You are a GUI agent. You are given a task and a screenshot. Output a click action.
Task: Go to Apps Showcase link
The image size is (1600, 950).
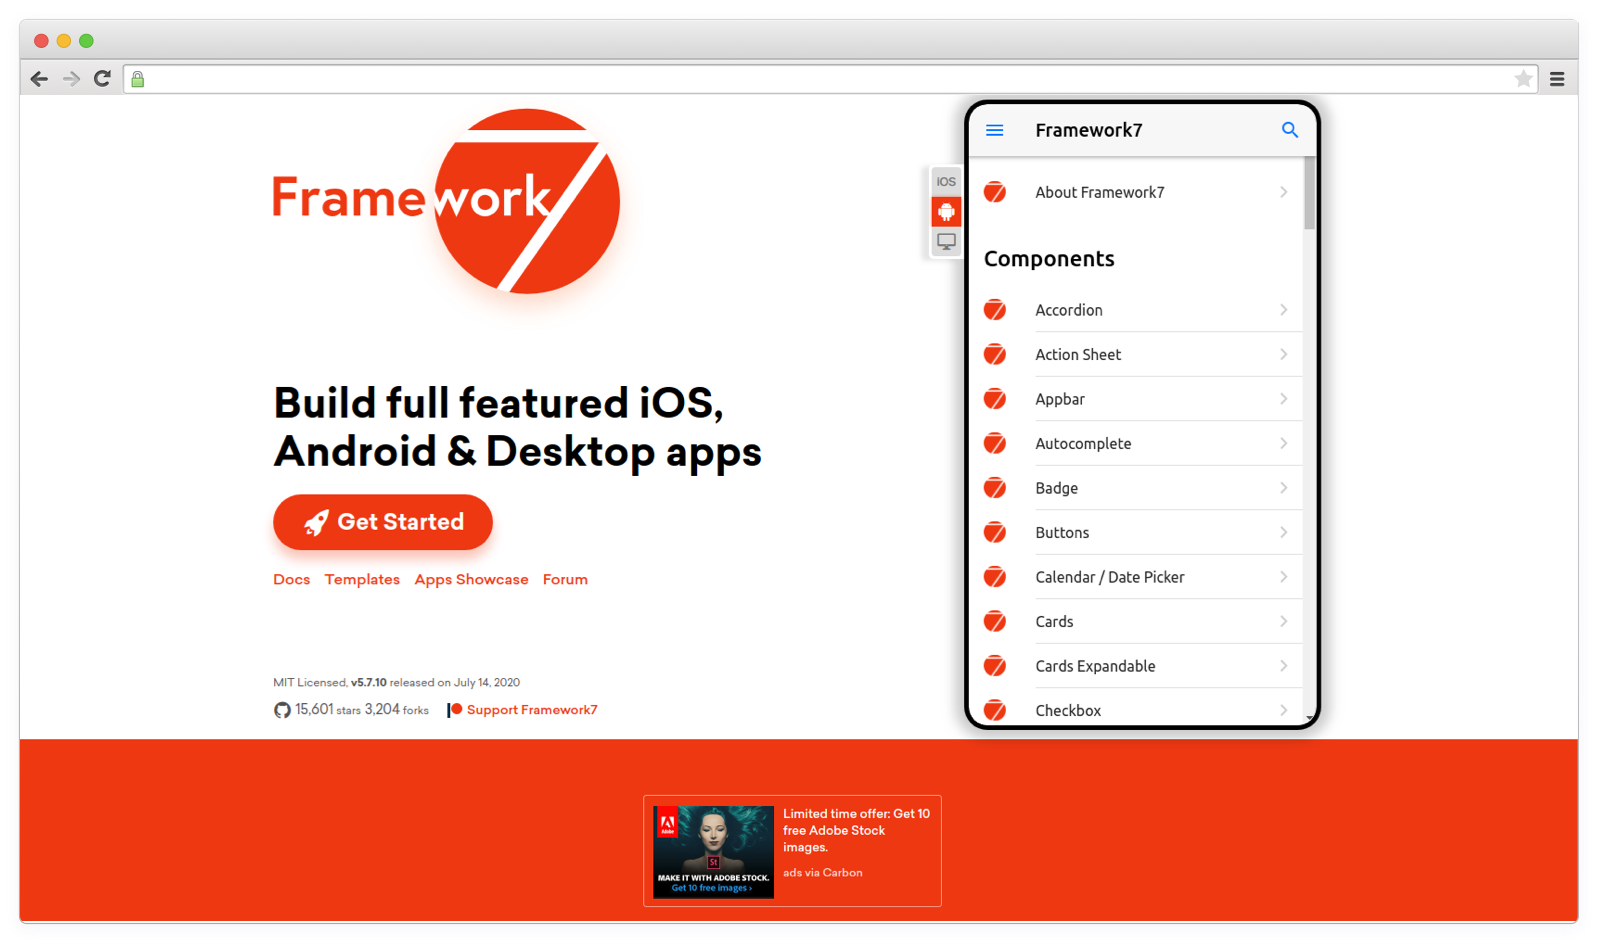pos(471,580)
